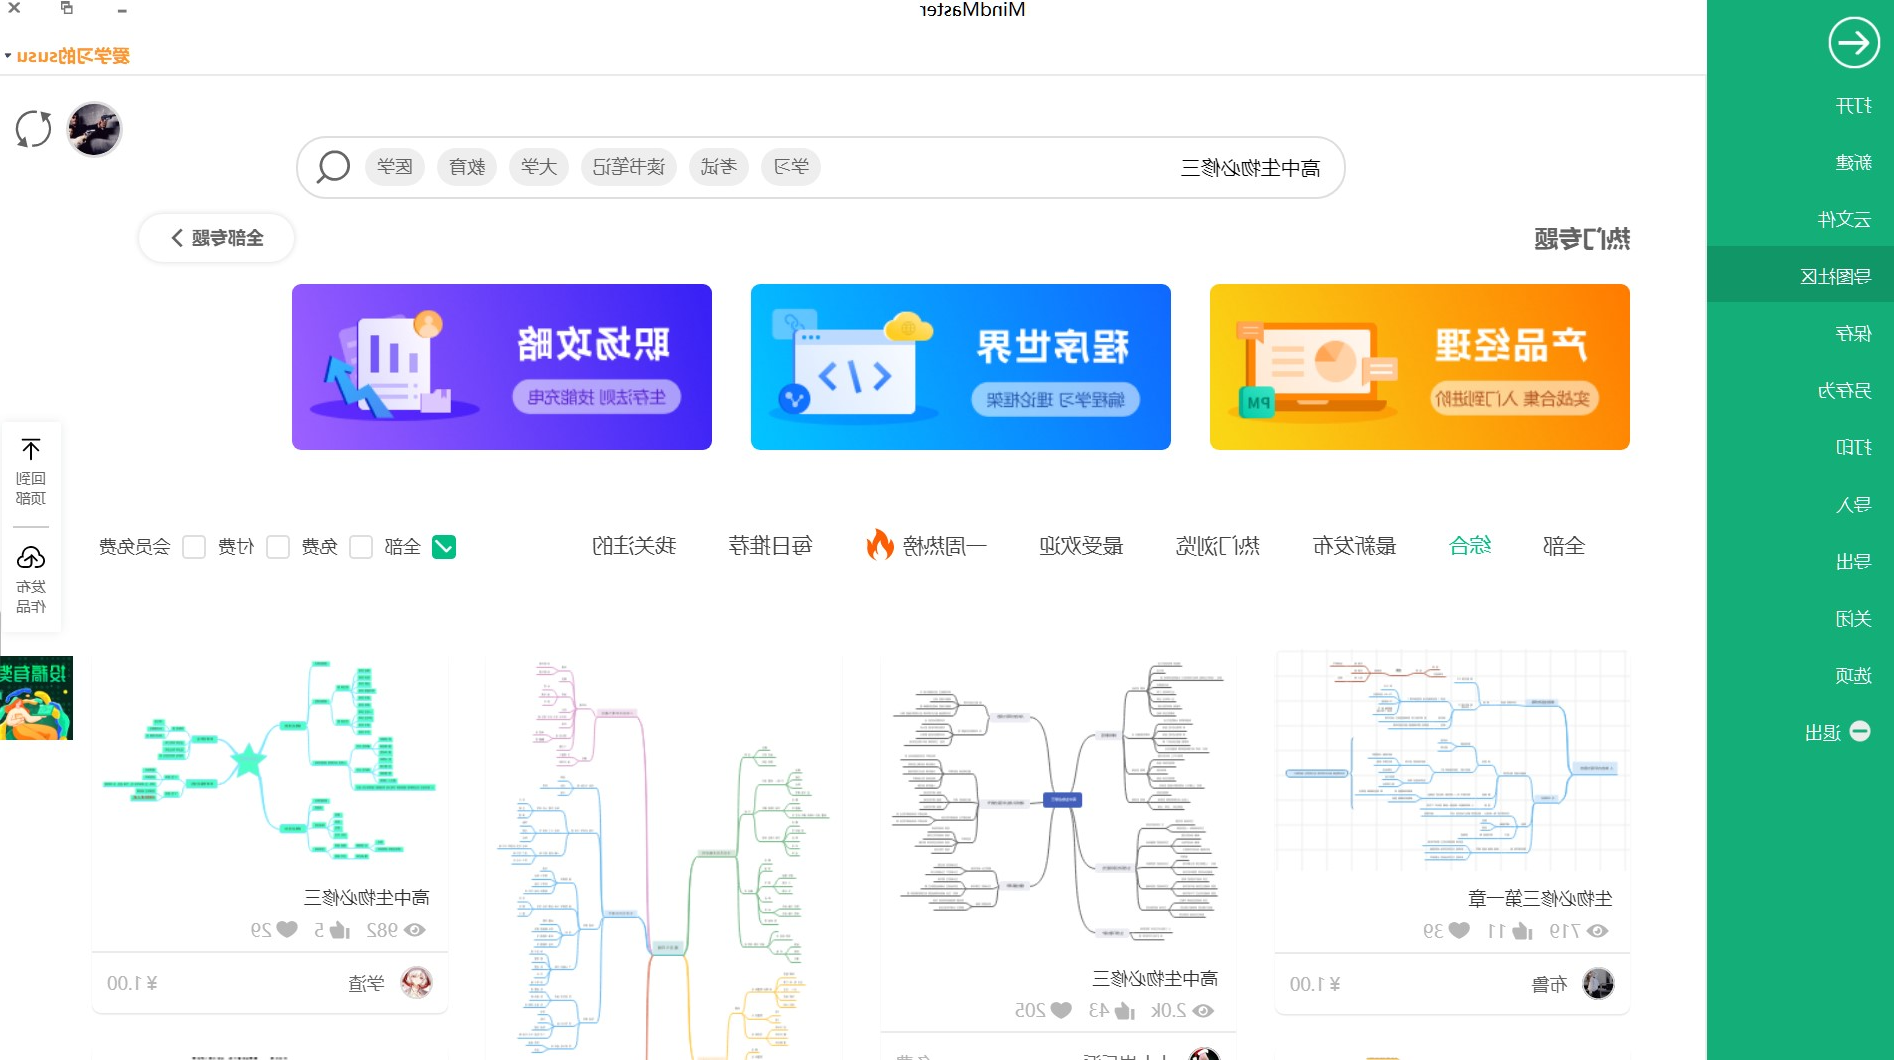Check the 会员免费 filter checkbox
Viewport: 1894px width, 1060px height.
[194, 546]
